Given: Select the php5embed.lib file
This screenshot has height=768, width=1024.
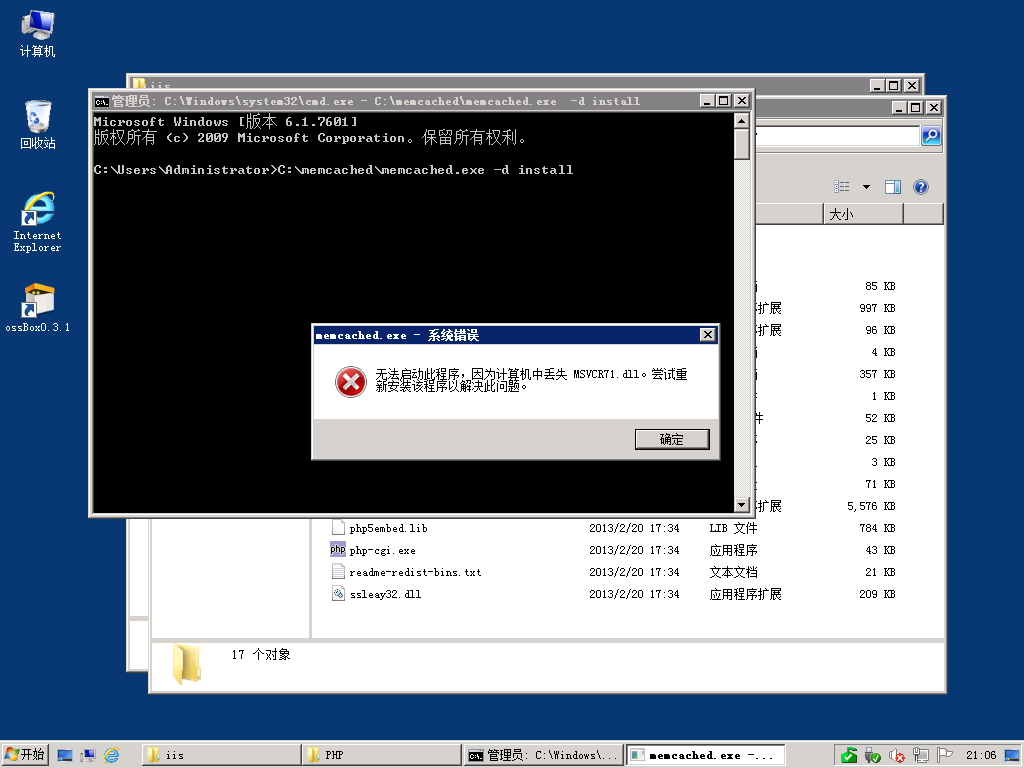Looking at the screenshot, I should 389,528.
